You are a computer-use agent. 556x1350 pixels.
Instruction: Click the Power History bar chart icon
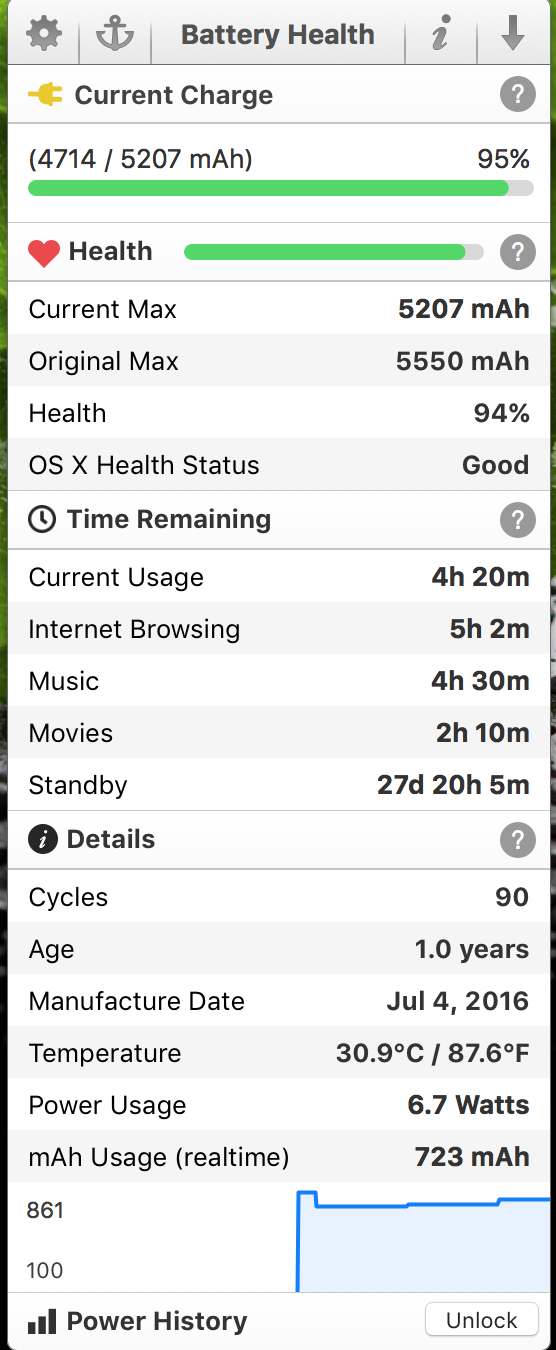point(42,1321)
